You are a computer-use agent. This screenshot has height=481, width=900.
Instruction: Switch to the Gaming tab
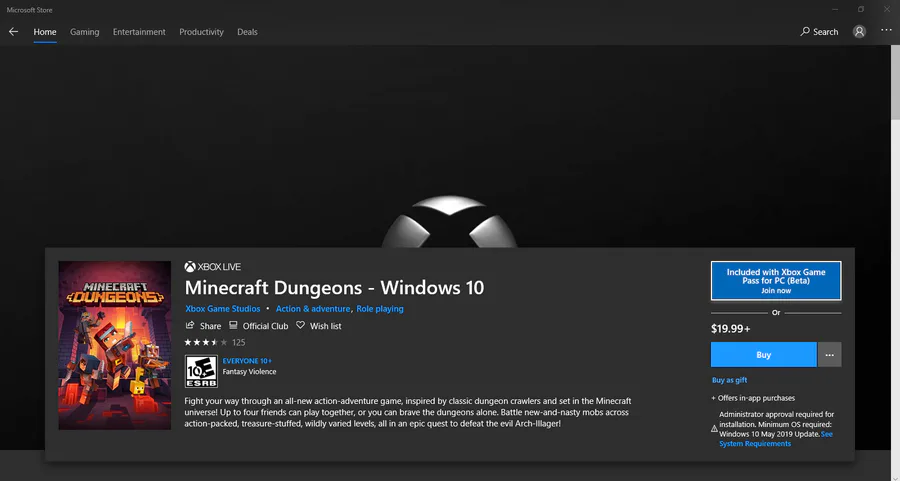click(84, 32)
